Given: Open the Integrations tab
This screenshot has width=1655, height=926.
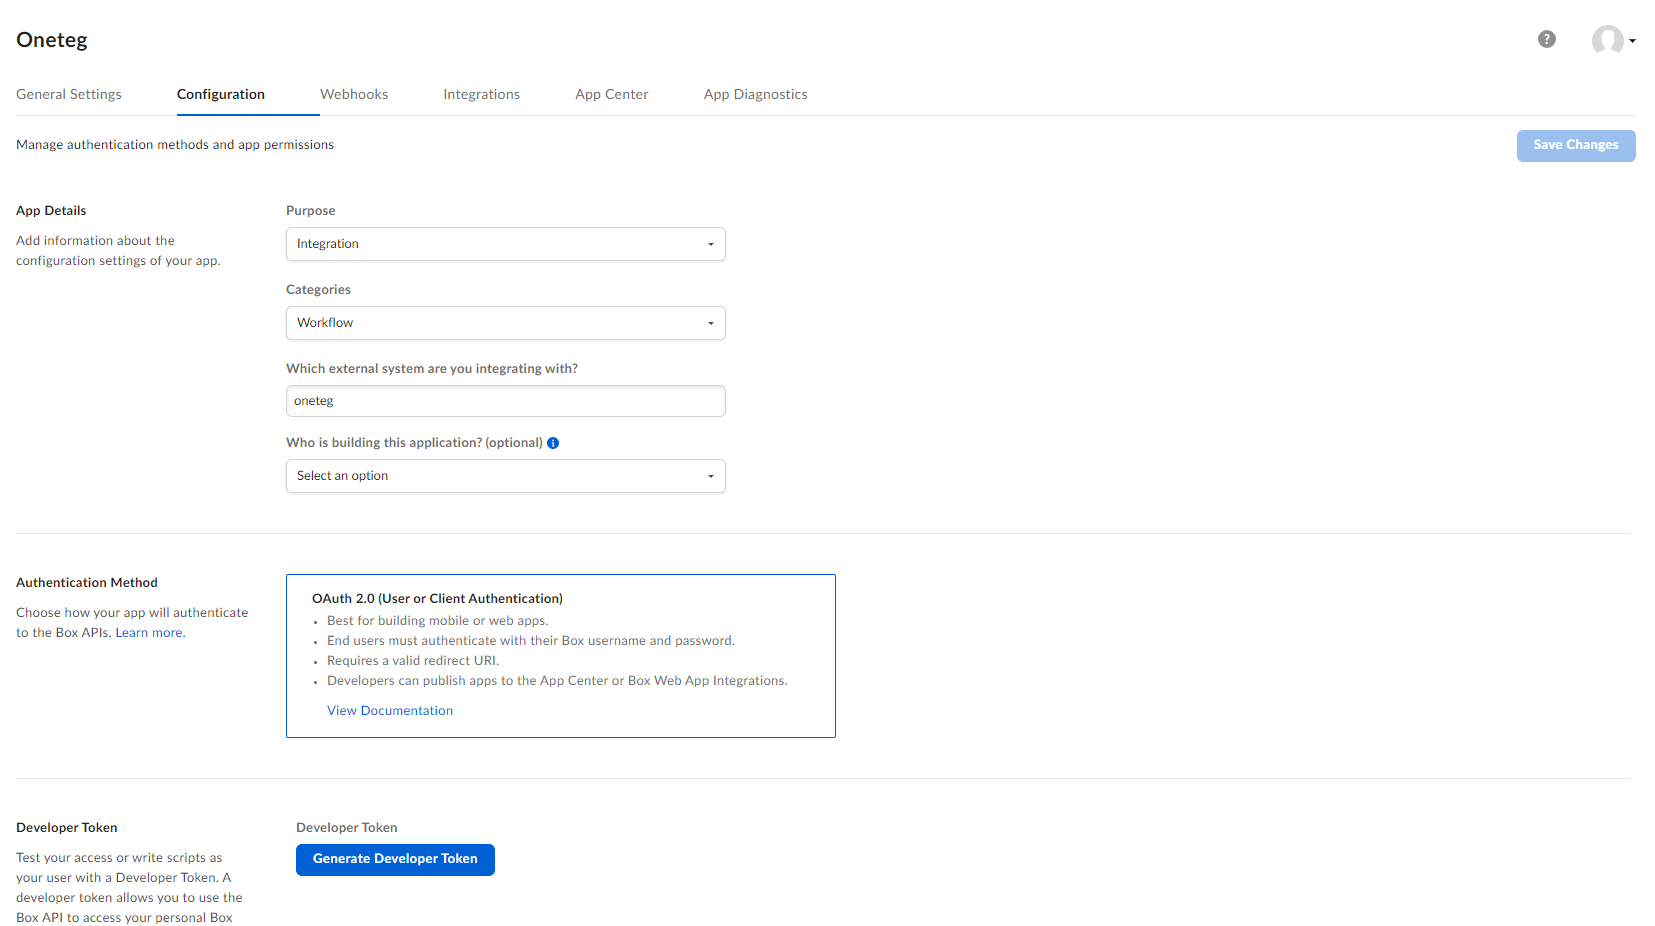Looking at the screenshot, I should click(481, 94).
